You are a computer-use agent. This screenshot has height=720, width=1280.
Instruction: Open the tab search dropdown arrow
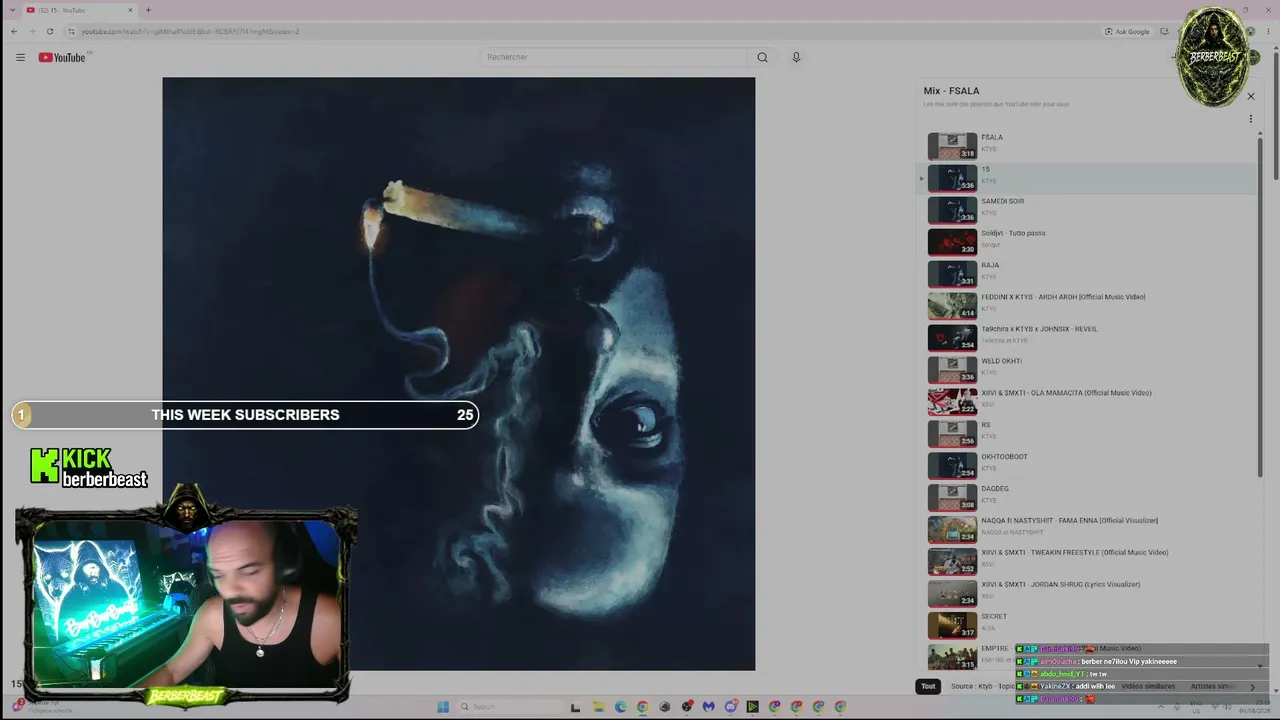(13, 10)
